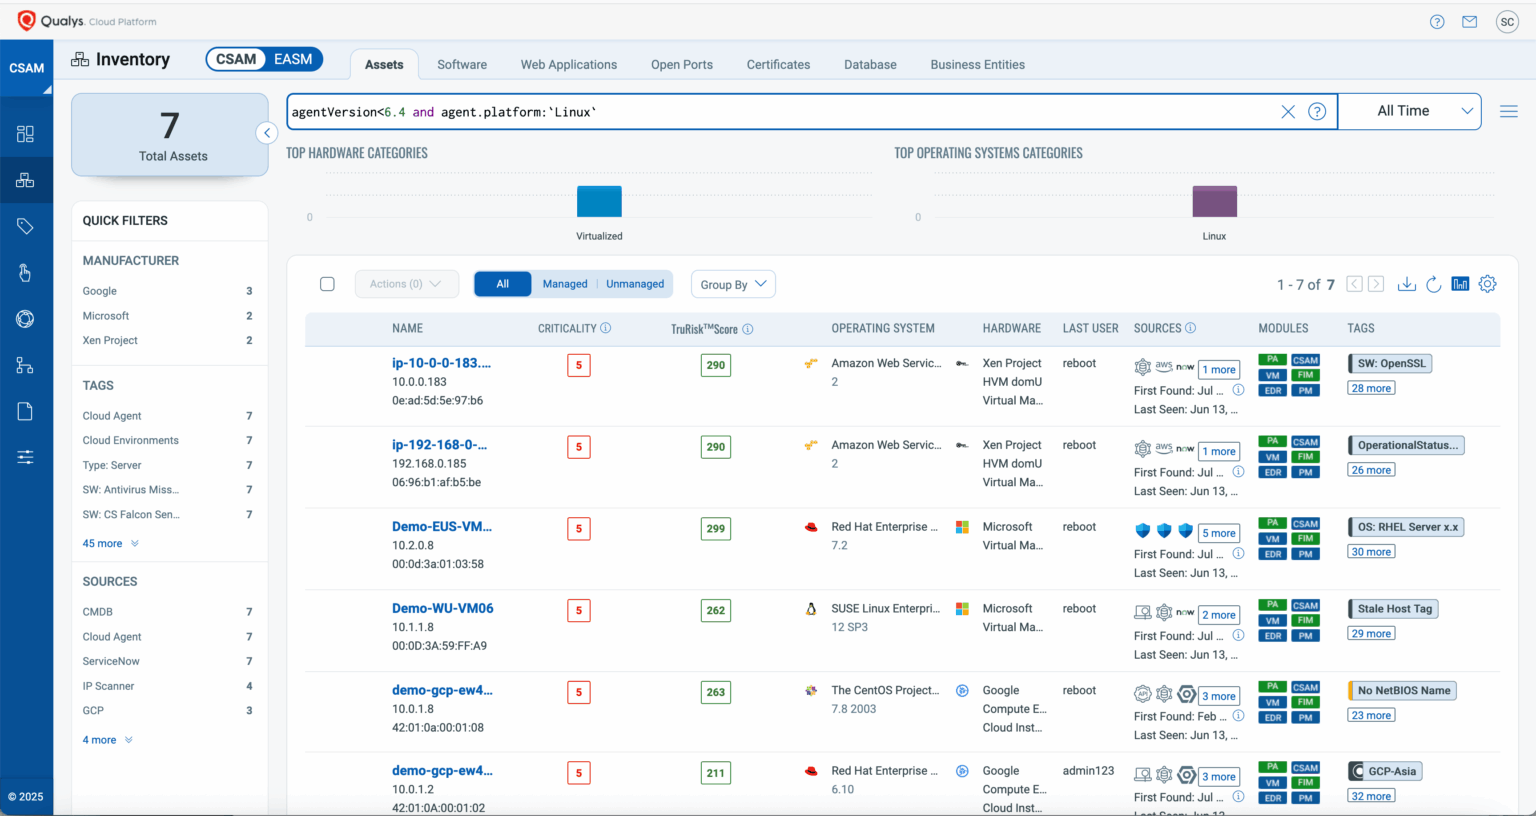
Task: Collapse the quick filters panel arrow
Action: (x=267, y=133)
